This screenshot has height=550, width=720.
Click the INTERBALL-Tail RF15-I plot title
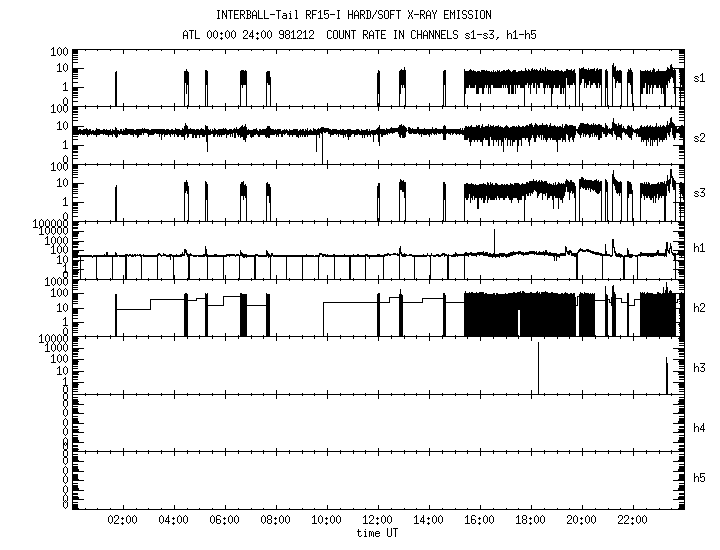354,15
